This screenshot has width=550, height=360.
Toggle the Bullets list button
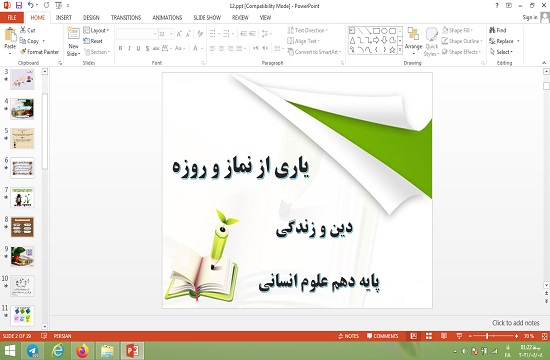tap(213, 34)
